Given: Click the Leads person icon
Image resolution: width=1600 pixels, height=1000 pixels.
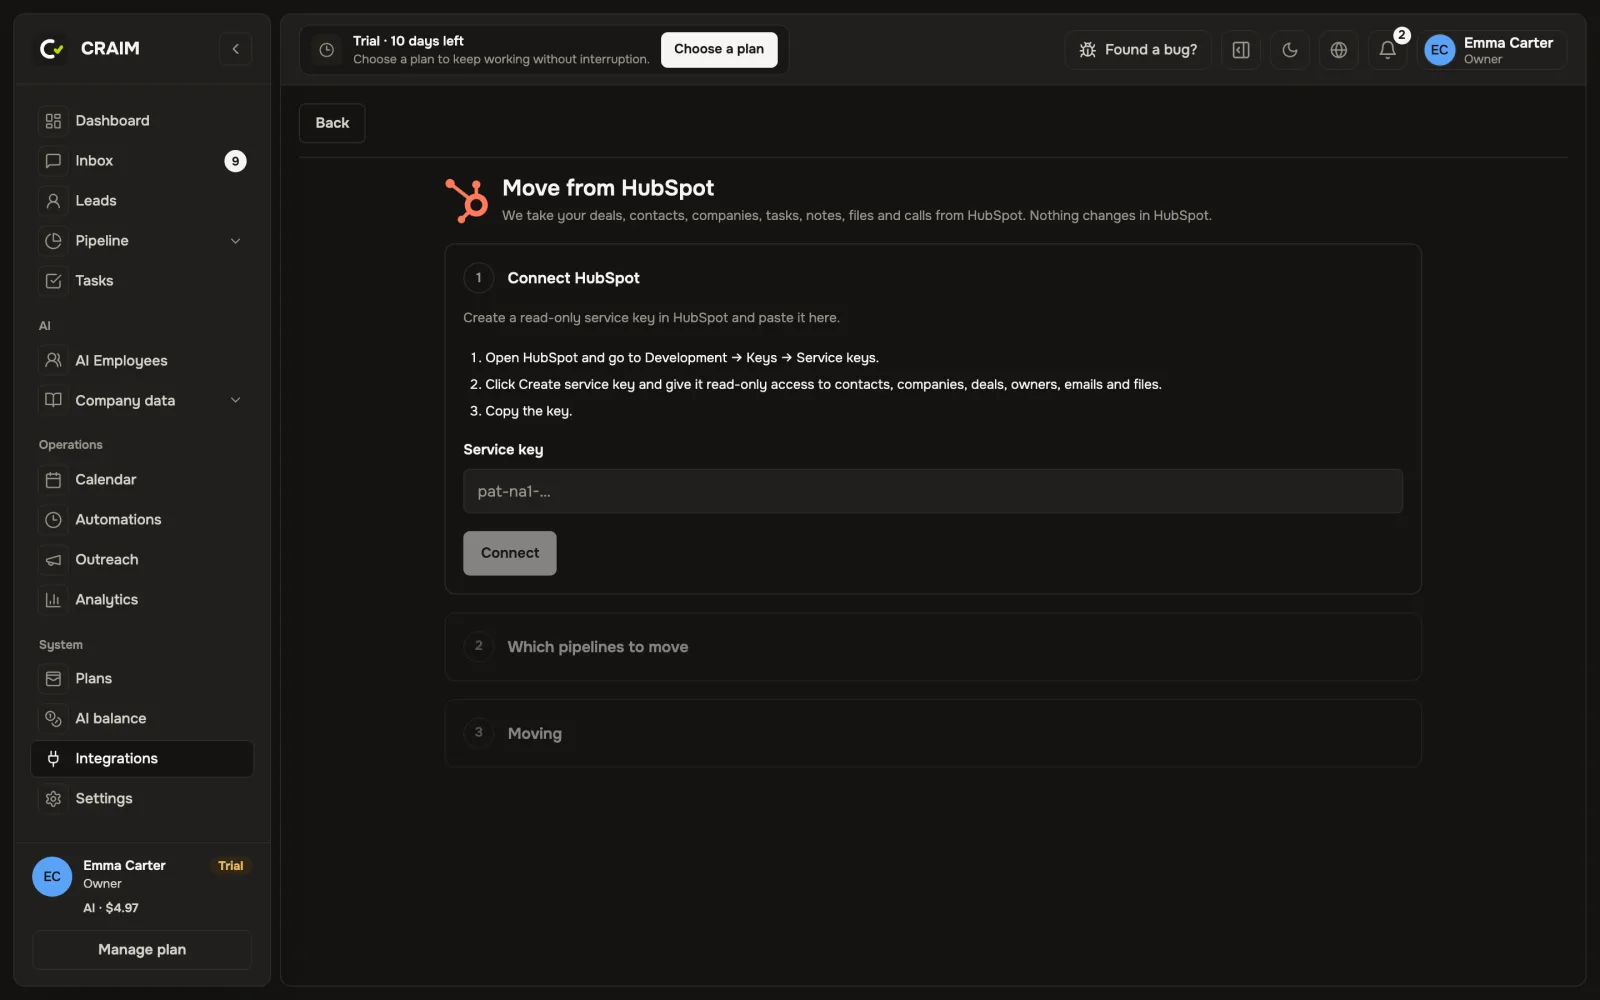Looking at the screenshot, I should pyautogui.click(x=53, y=201).
